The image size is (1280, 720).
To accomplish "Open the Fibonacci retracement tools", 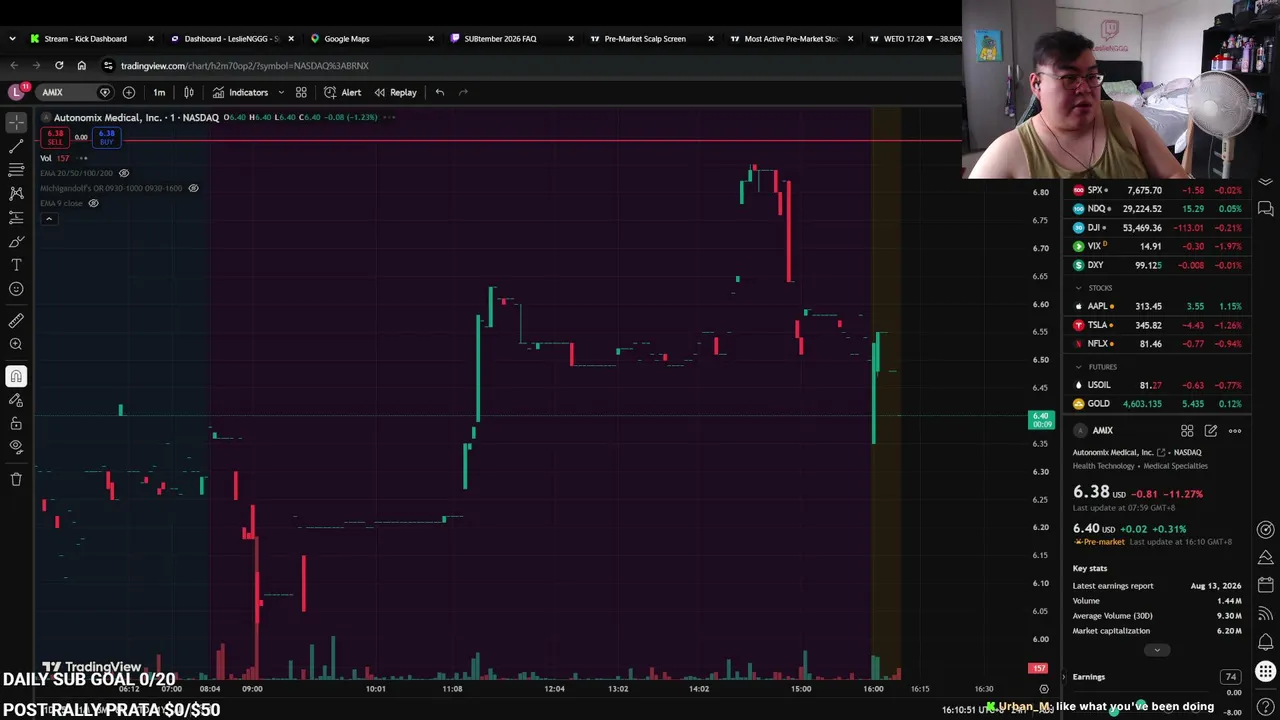I will click(16, 170).
